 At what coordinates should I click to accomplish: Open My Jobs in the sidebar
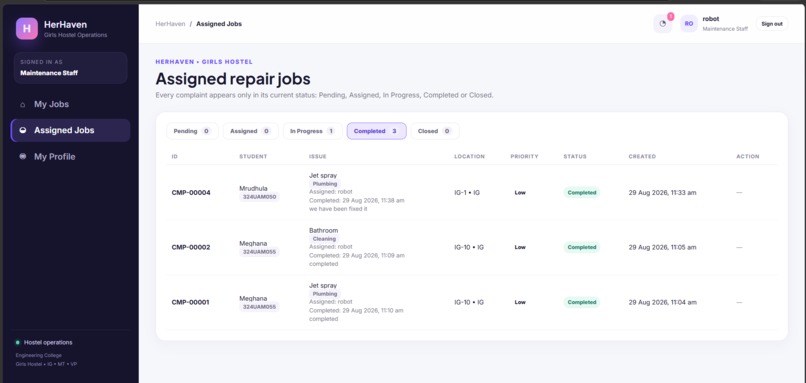click(x=70, y=104)
